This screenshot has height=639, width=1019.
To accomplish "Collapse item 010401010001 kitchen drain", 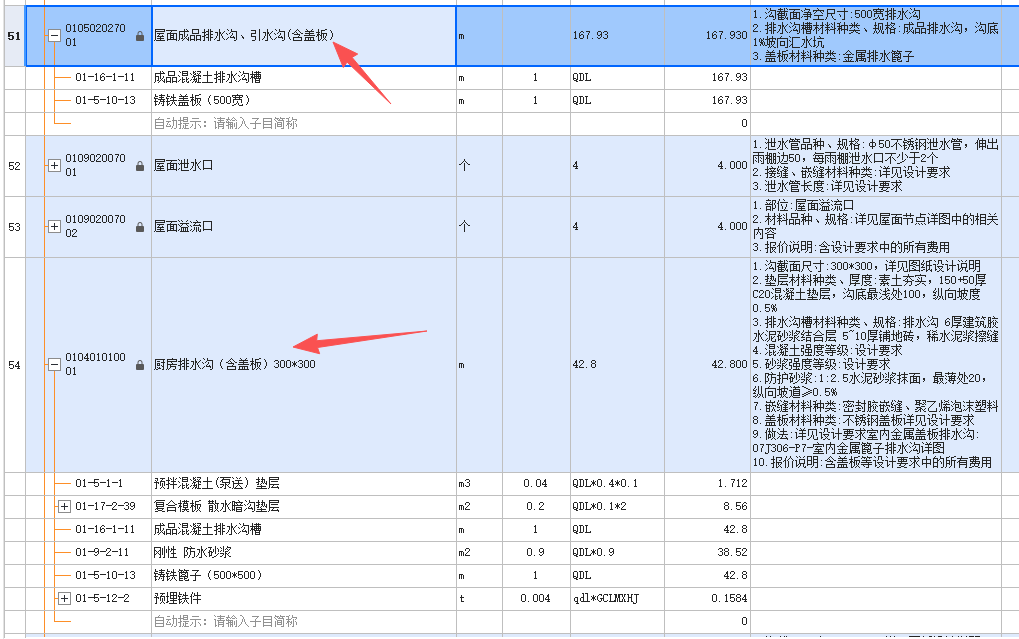I will point(55,365).
